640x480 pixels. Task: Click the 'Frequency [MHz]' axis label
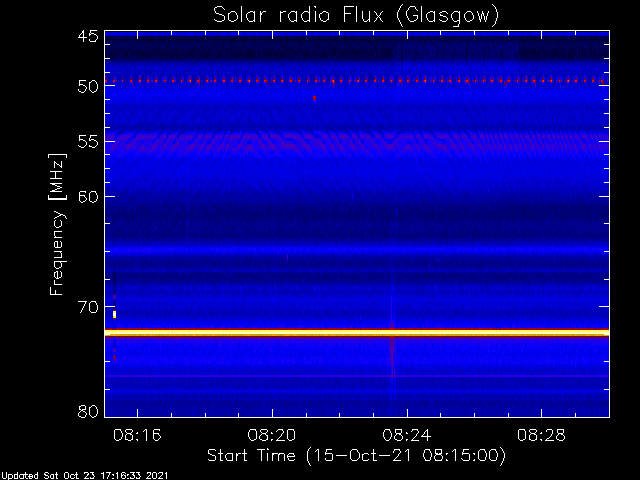(57, 224)
